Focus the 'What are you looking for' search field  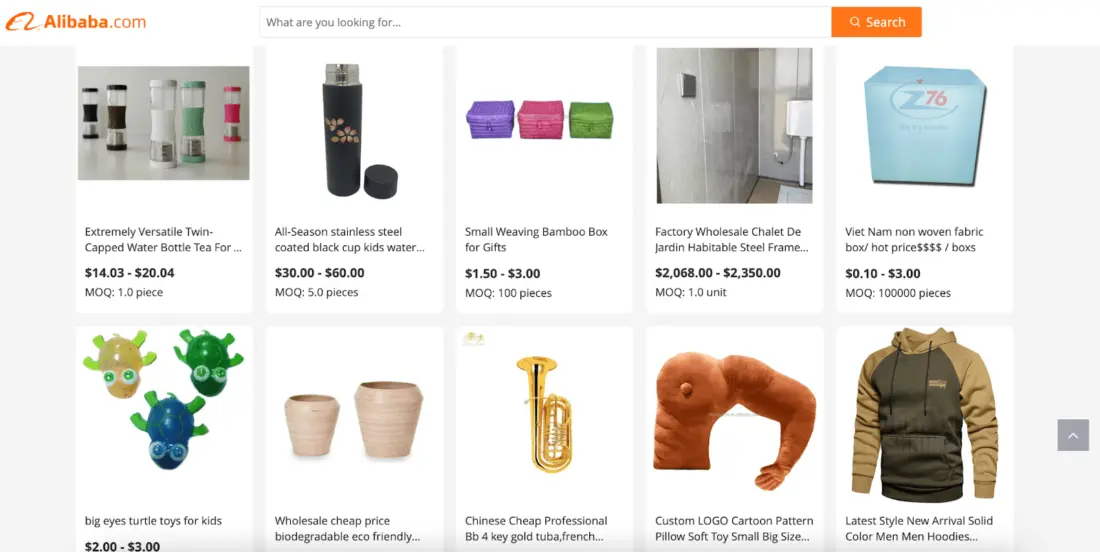point(545,22)
